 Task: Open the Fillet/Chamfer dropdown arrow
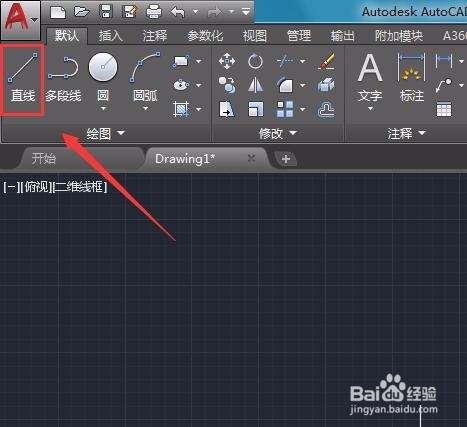(x=303, y=85)
